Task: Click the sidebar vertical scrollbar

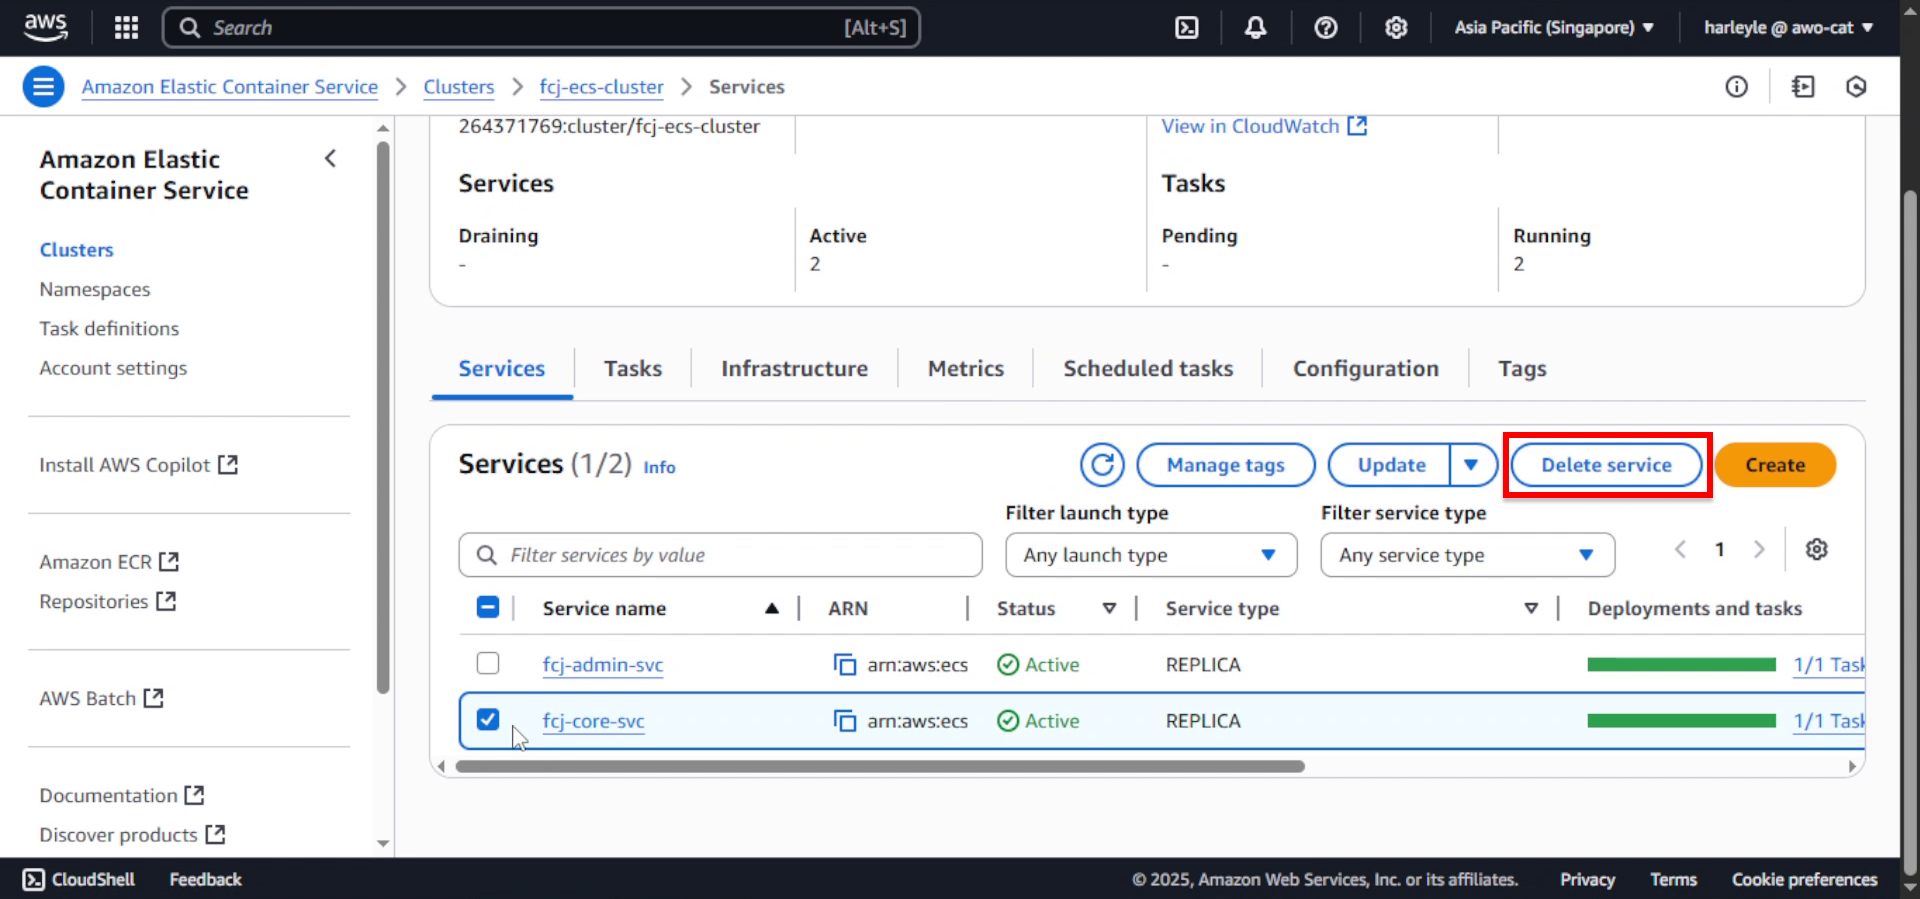Action: point(382,417)
